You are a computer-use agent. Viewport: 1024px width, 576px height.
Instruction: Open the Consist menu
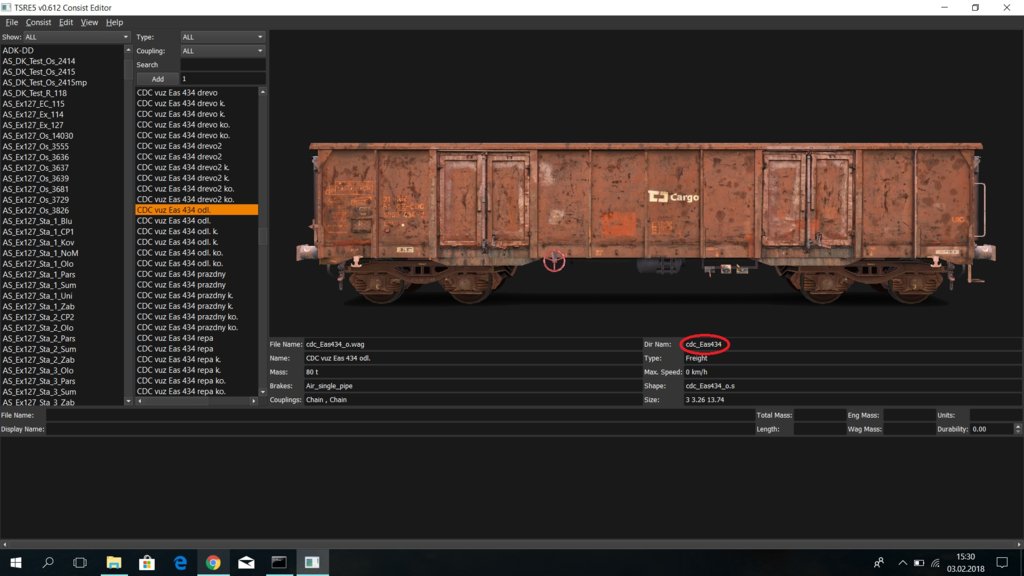(x=38, y=22)
